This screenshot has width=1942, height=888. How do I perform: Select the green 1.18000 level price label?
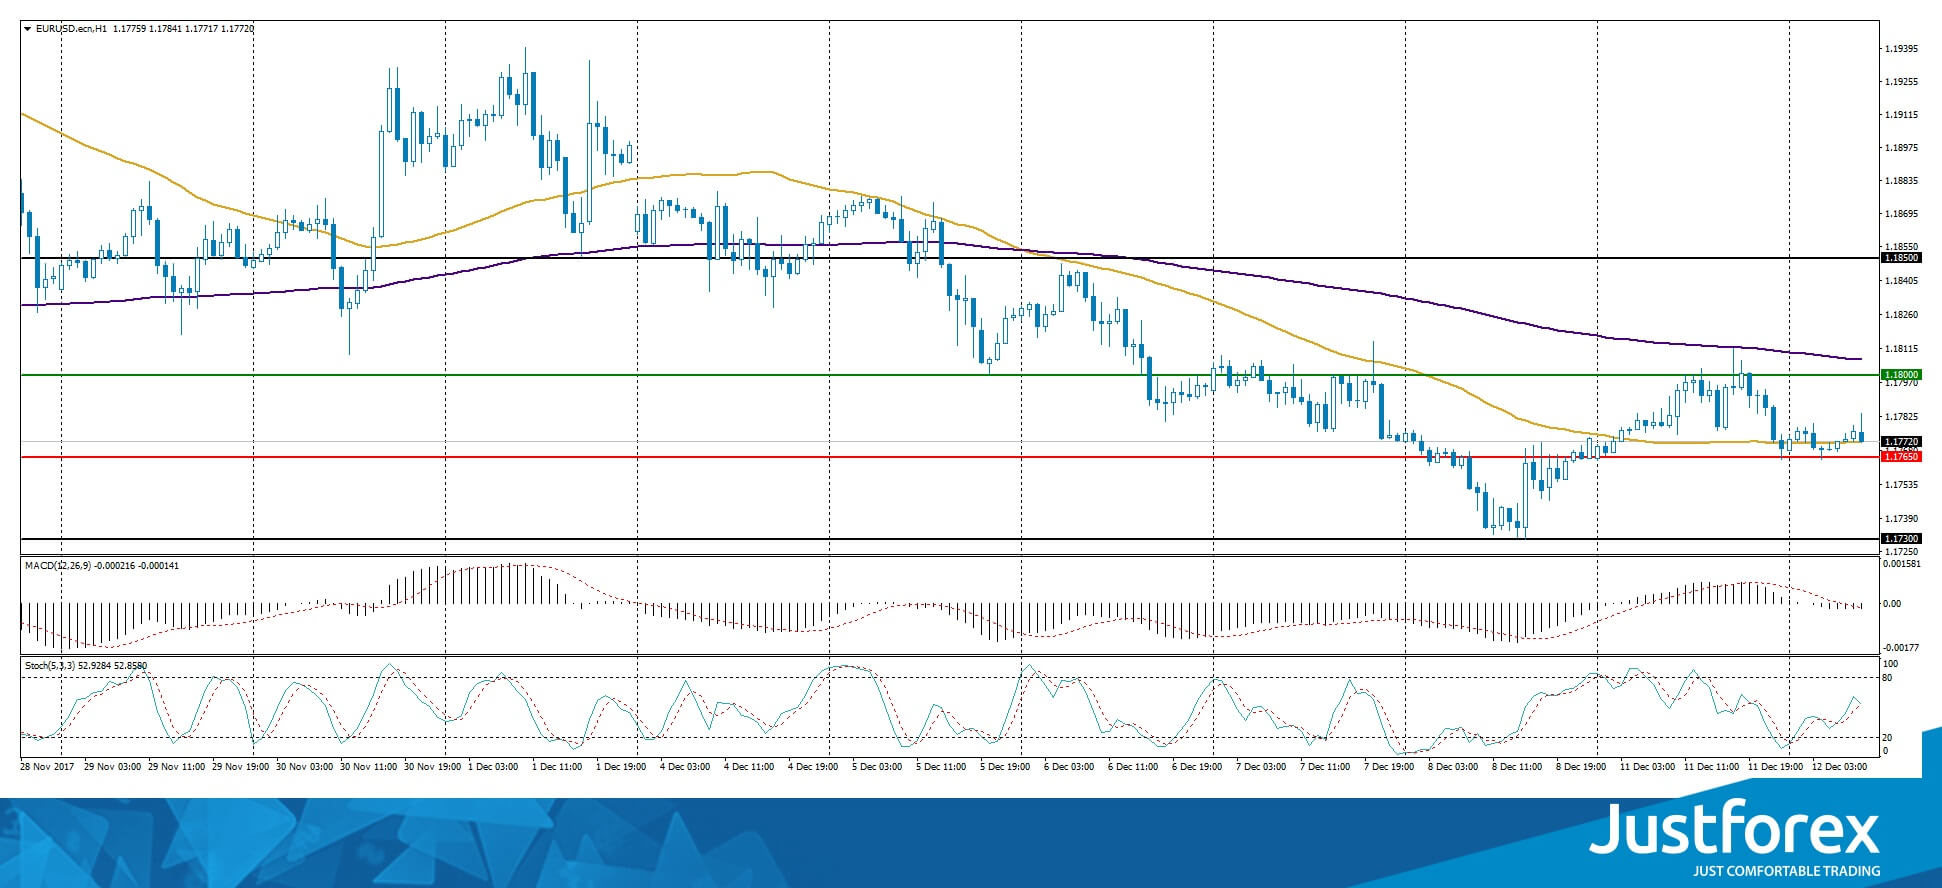tap(1901, 375)
